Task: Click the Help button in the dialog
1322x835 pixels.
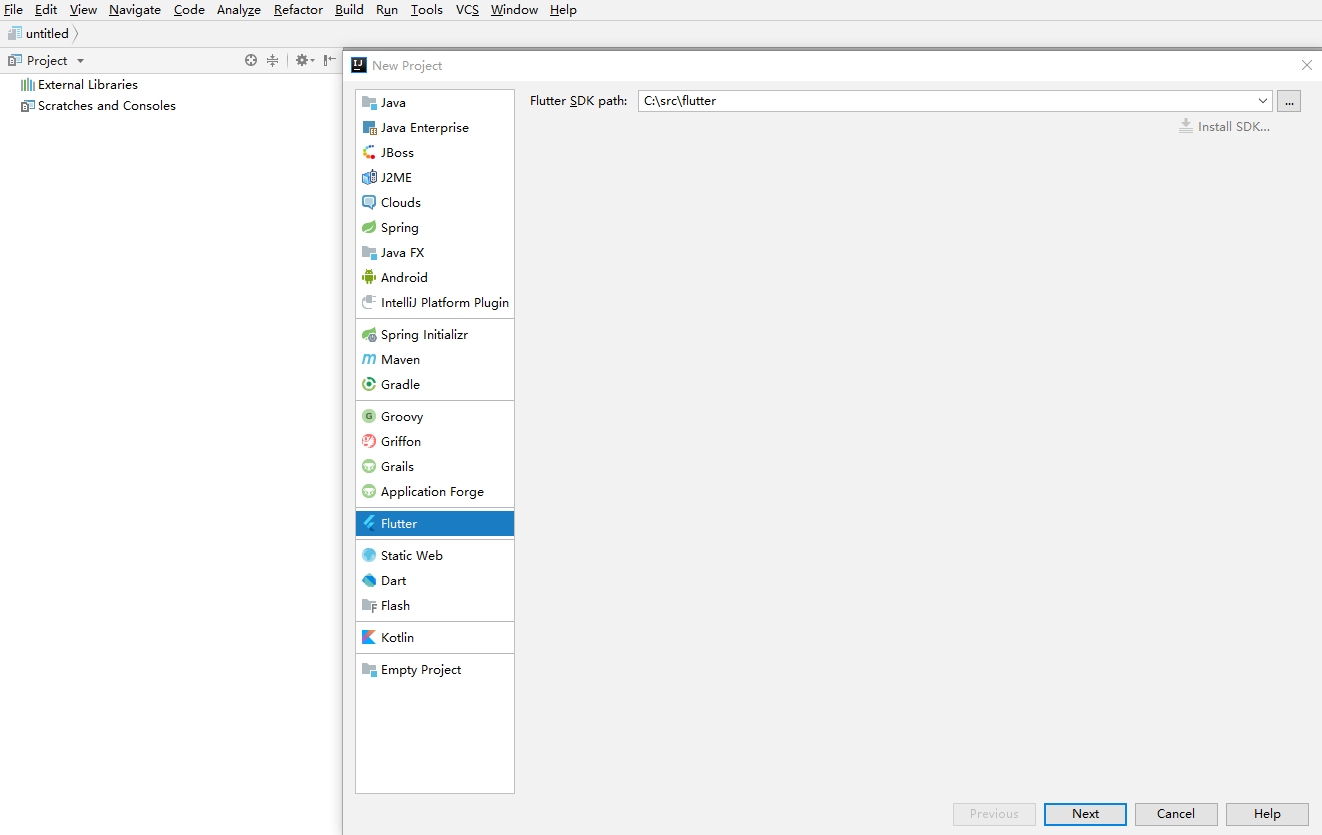Action: pyautogui.click(x=1267, y=814)
